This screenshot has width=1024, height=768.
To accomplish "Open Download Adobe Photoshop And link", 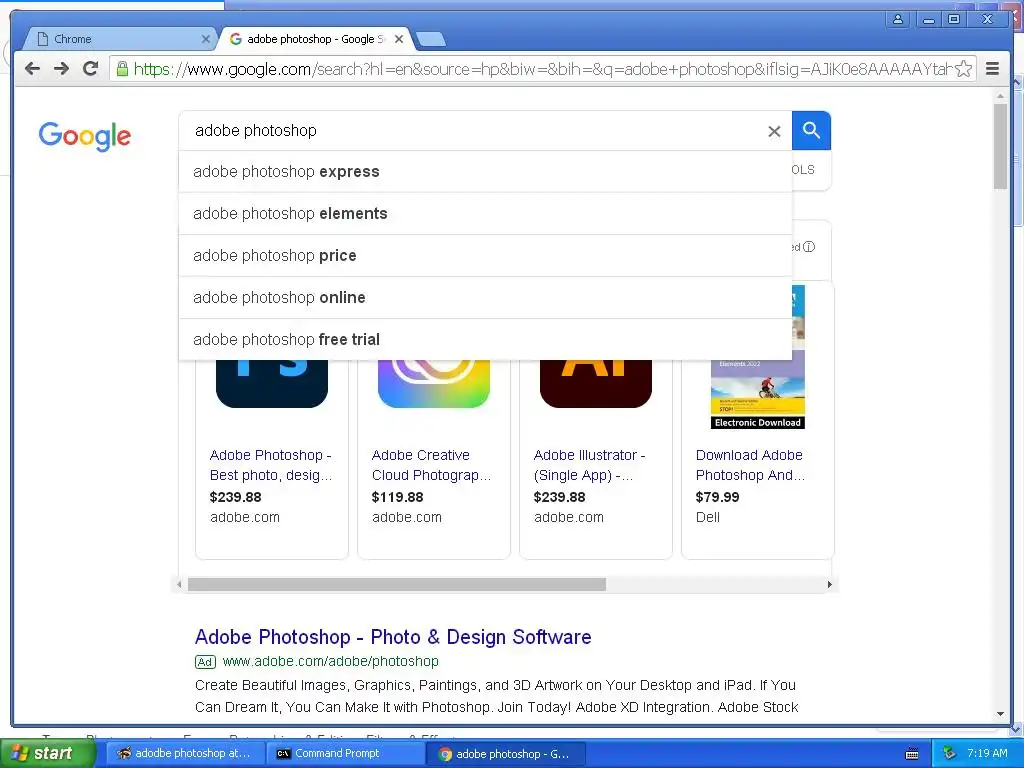I will pos(750,465).
